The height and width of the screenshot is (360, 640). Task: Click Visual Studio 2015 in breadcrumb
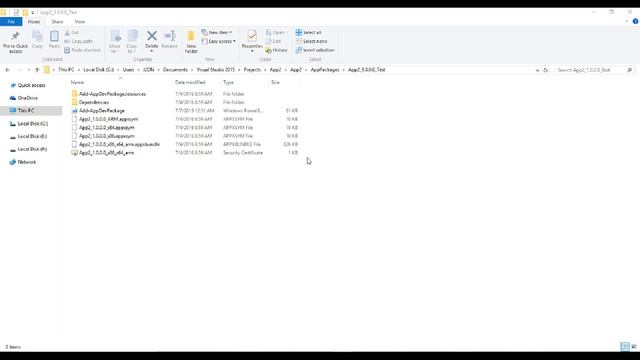(x=216, y=70)
